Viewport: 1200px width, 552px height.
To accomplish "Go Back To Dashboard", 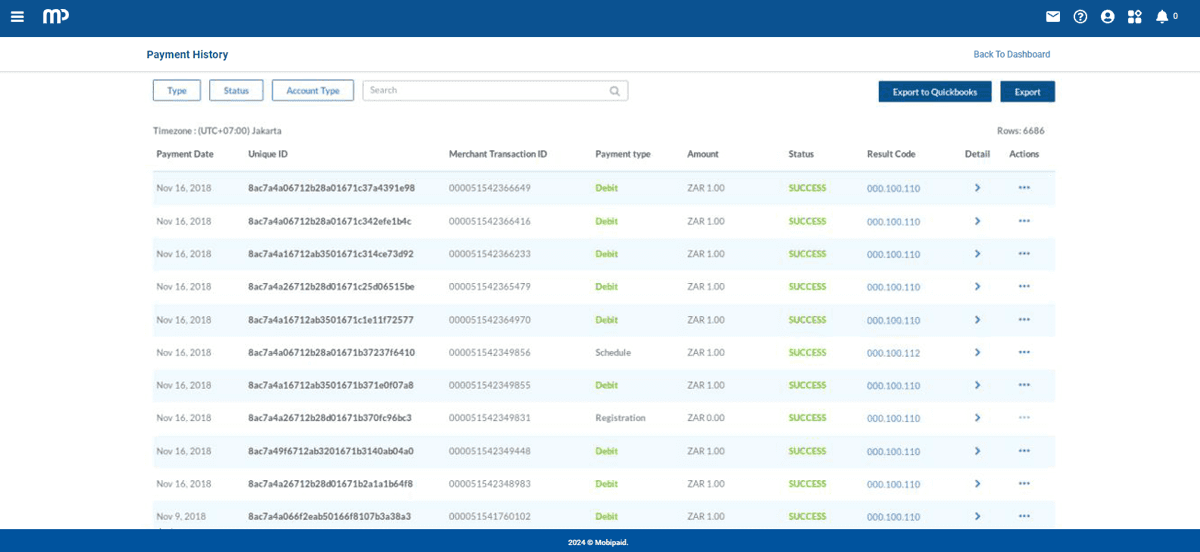I will point(1011,55).
